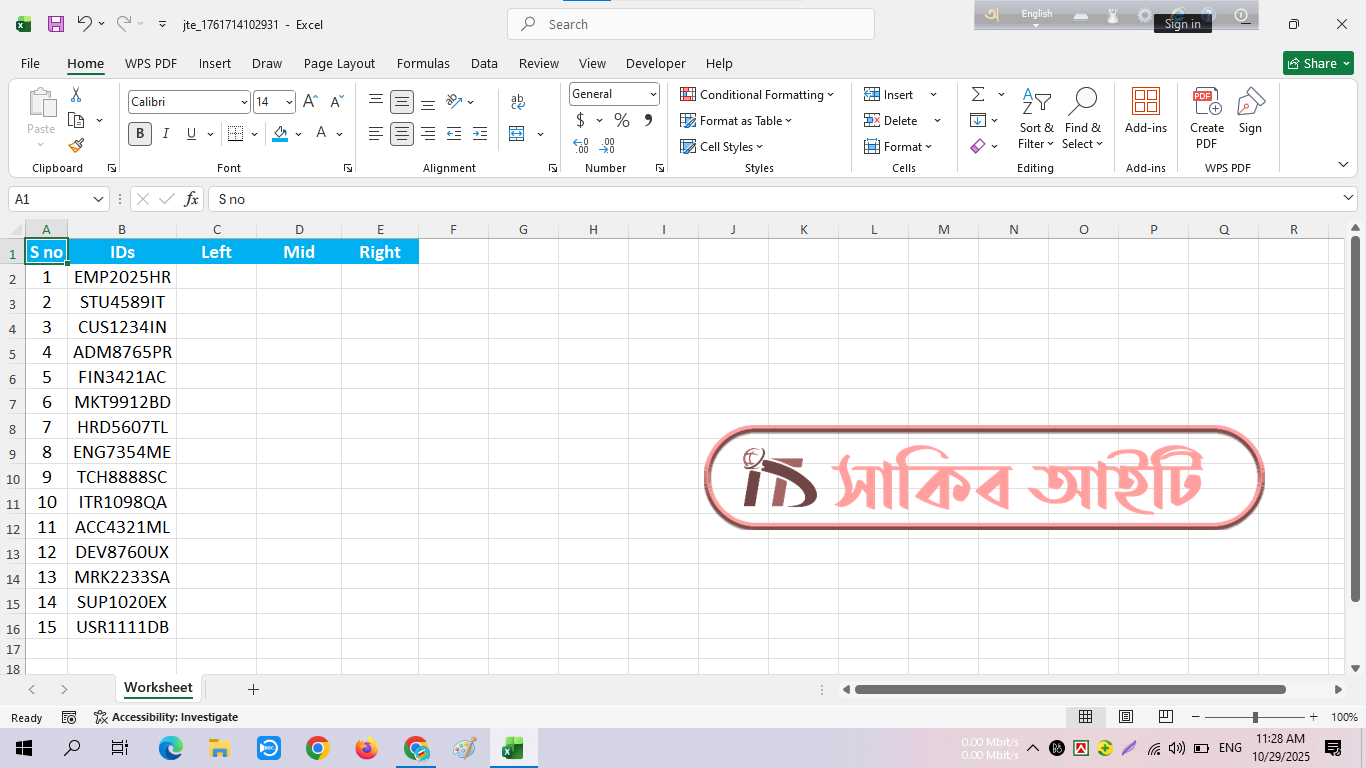Viewport: 1366px width, 768px height.
Task: Switch to the Insert ribbon tab
Action: click(214, 63)
